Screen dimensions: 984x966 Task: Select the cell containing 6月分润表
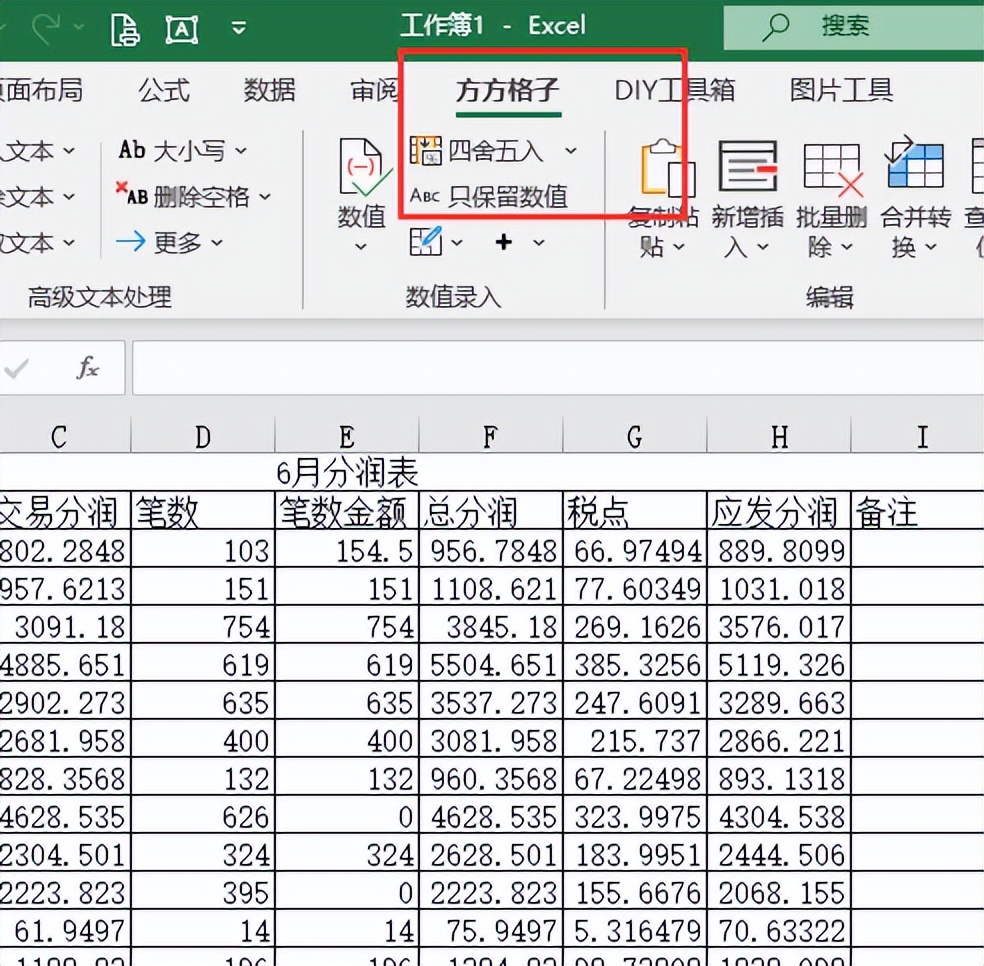[345, 472]
